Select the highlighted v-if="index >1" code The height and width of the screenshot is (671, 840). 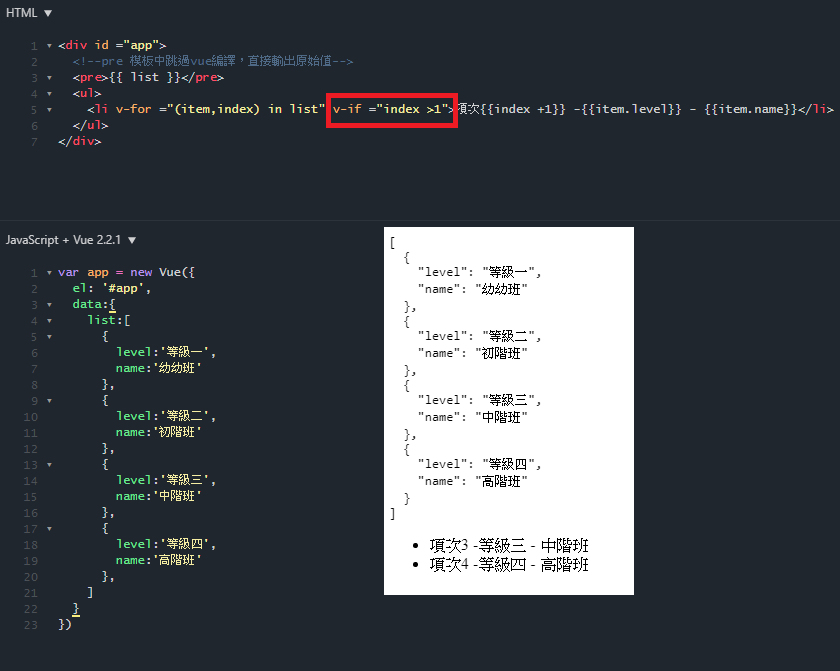(x=391, y=109)
